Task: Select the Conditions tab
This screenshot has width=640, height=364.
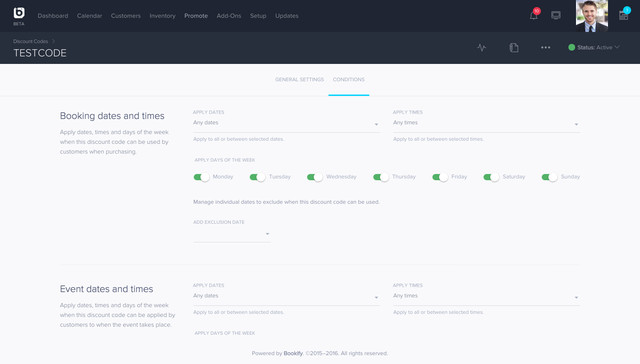Action: click(x=349, y=80)
